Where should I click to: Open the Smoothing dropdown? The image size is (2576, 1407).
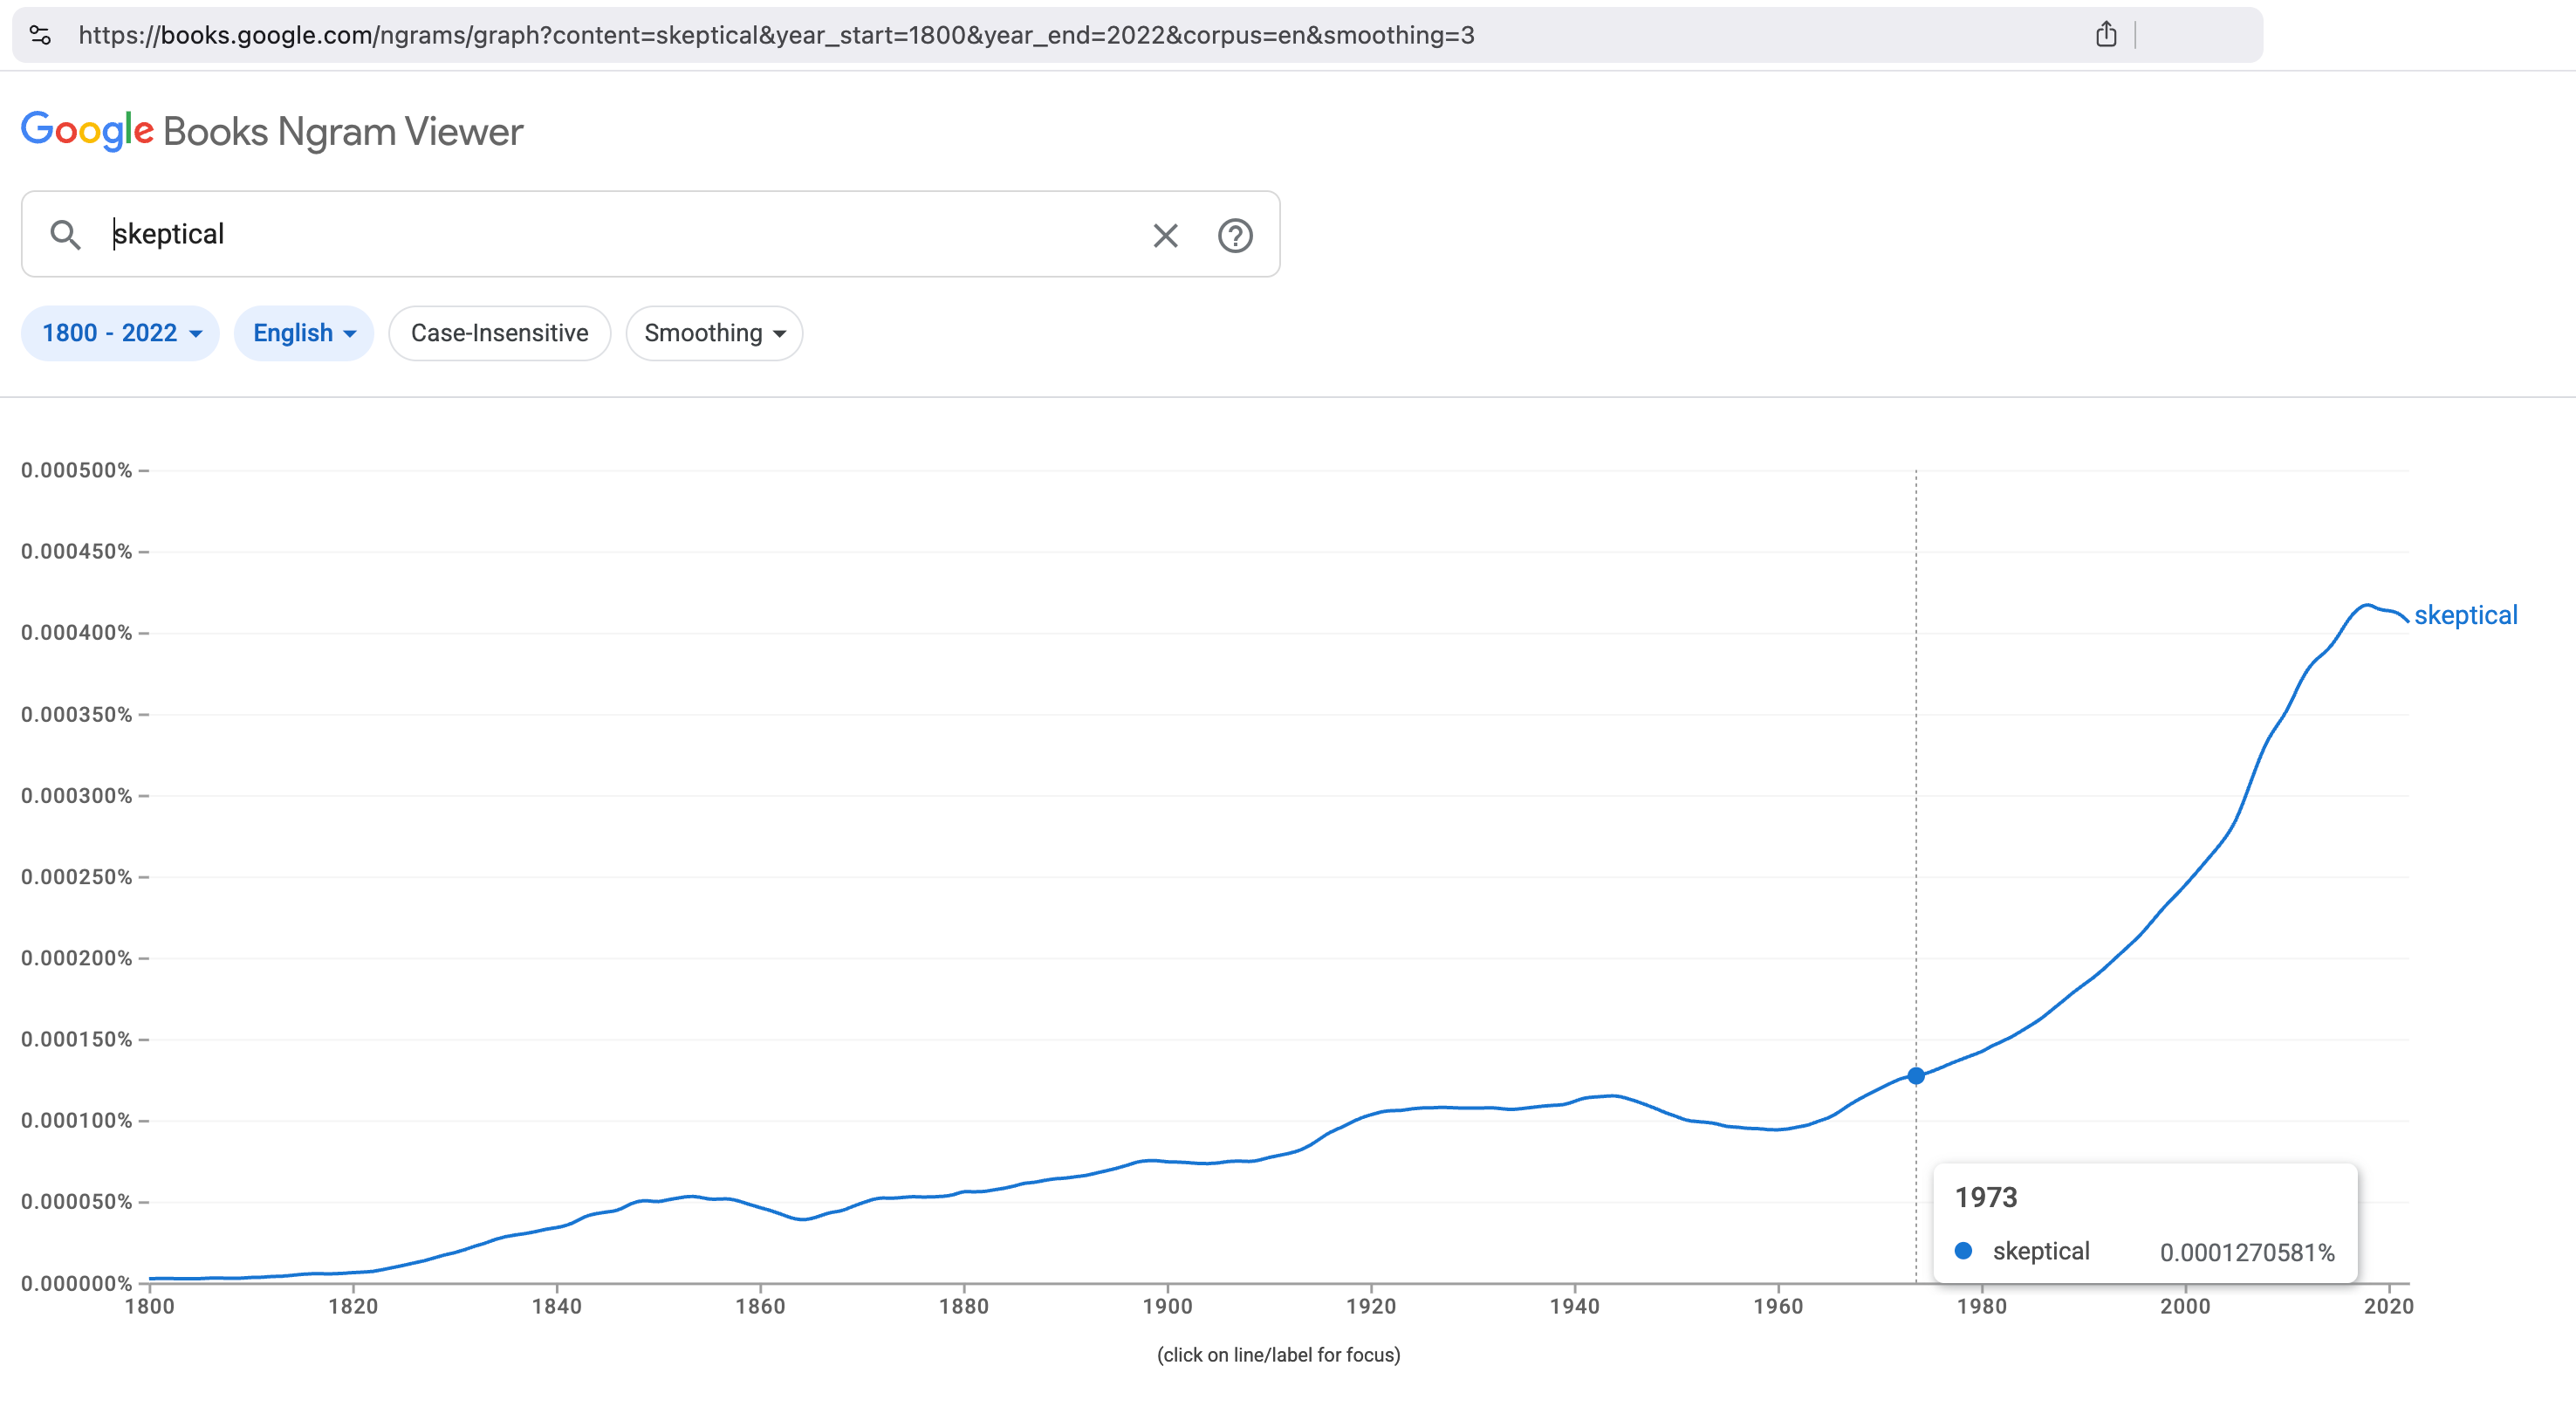[714, 333]
